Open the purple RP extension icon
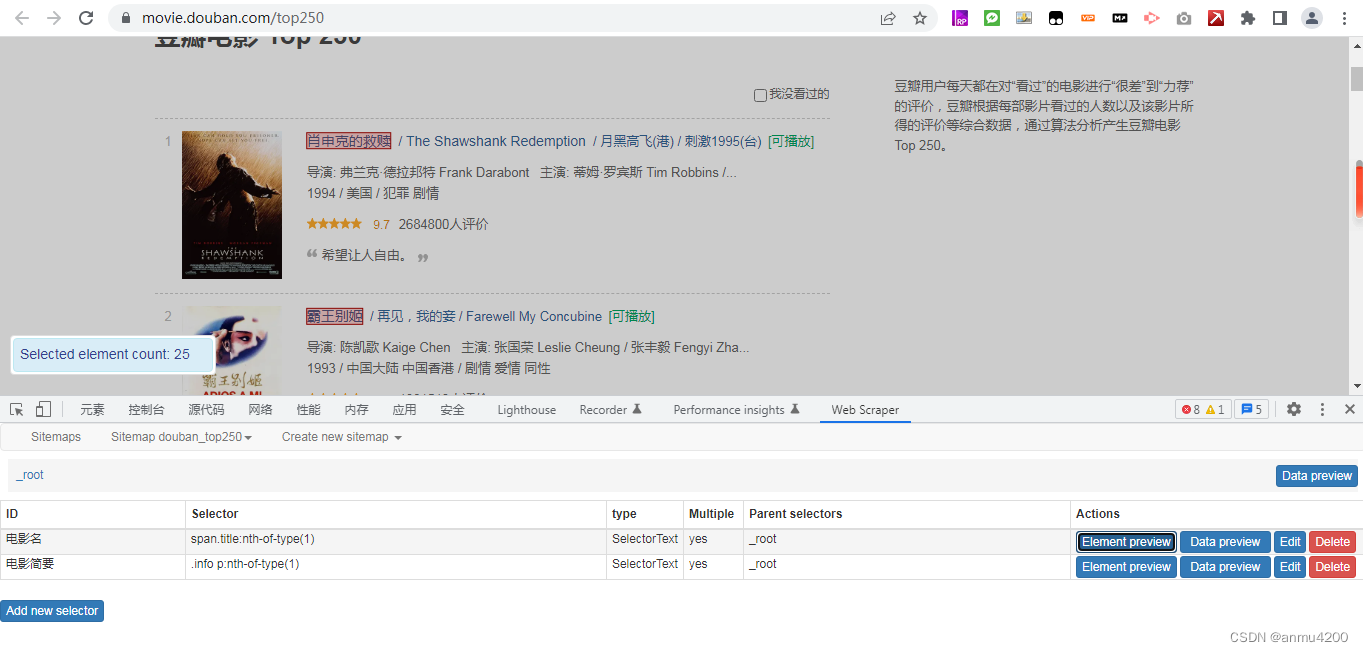Image resolution: width=1363 pixels, height=652 pixels. 960,18
